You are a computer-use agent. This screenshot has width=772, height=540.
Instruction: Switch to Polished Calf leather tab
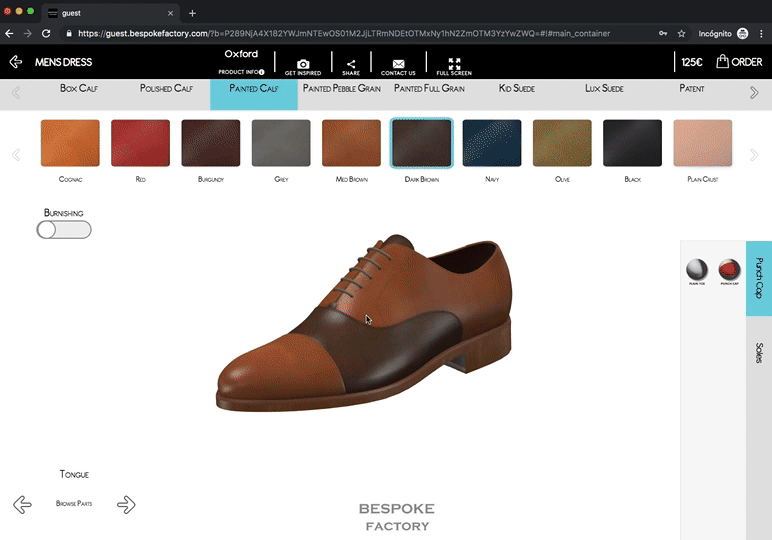pos(166,89)
